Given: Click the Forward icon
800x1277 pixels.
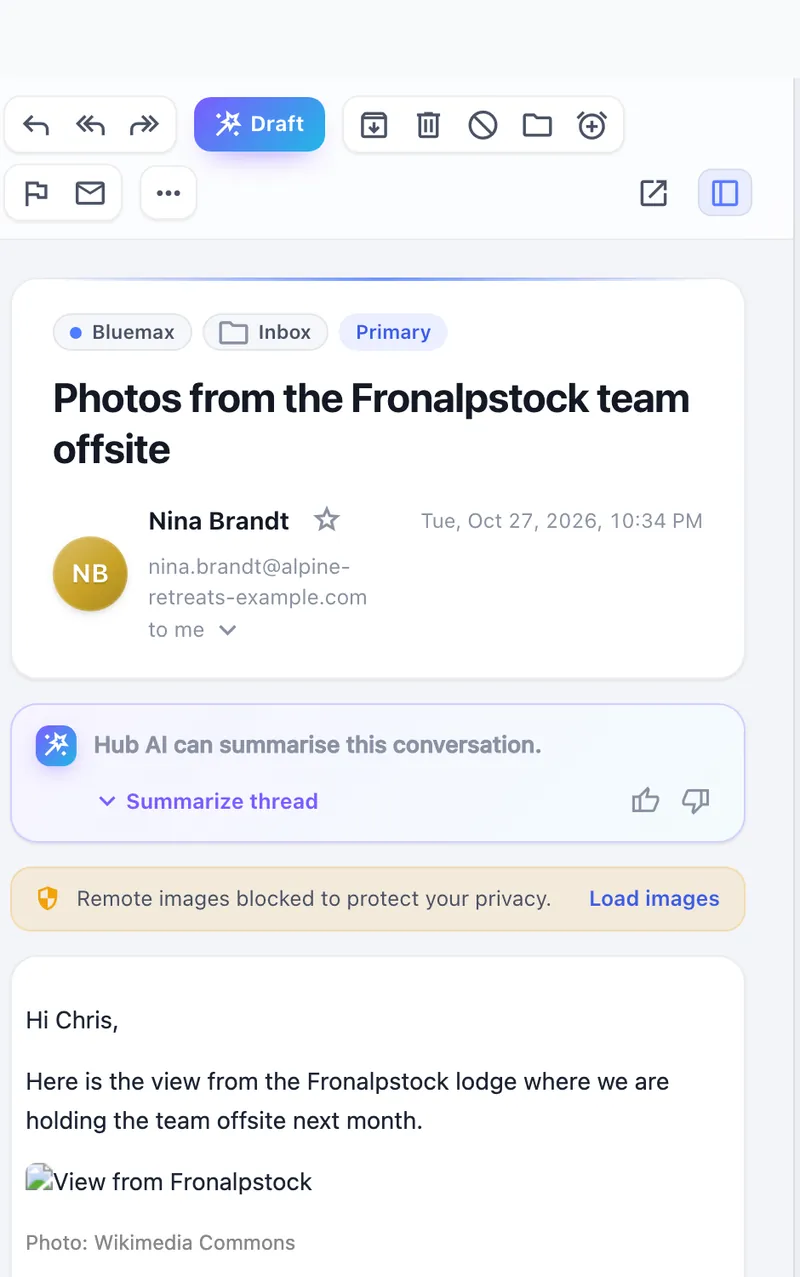Looking at the screenshot, I should tap(144, 125).
